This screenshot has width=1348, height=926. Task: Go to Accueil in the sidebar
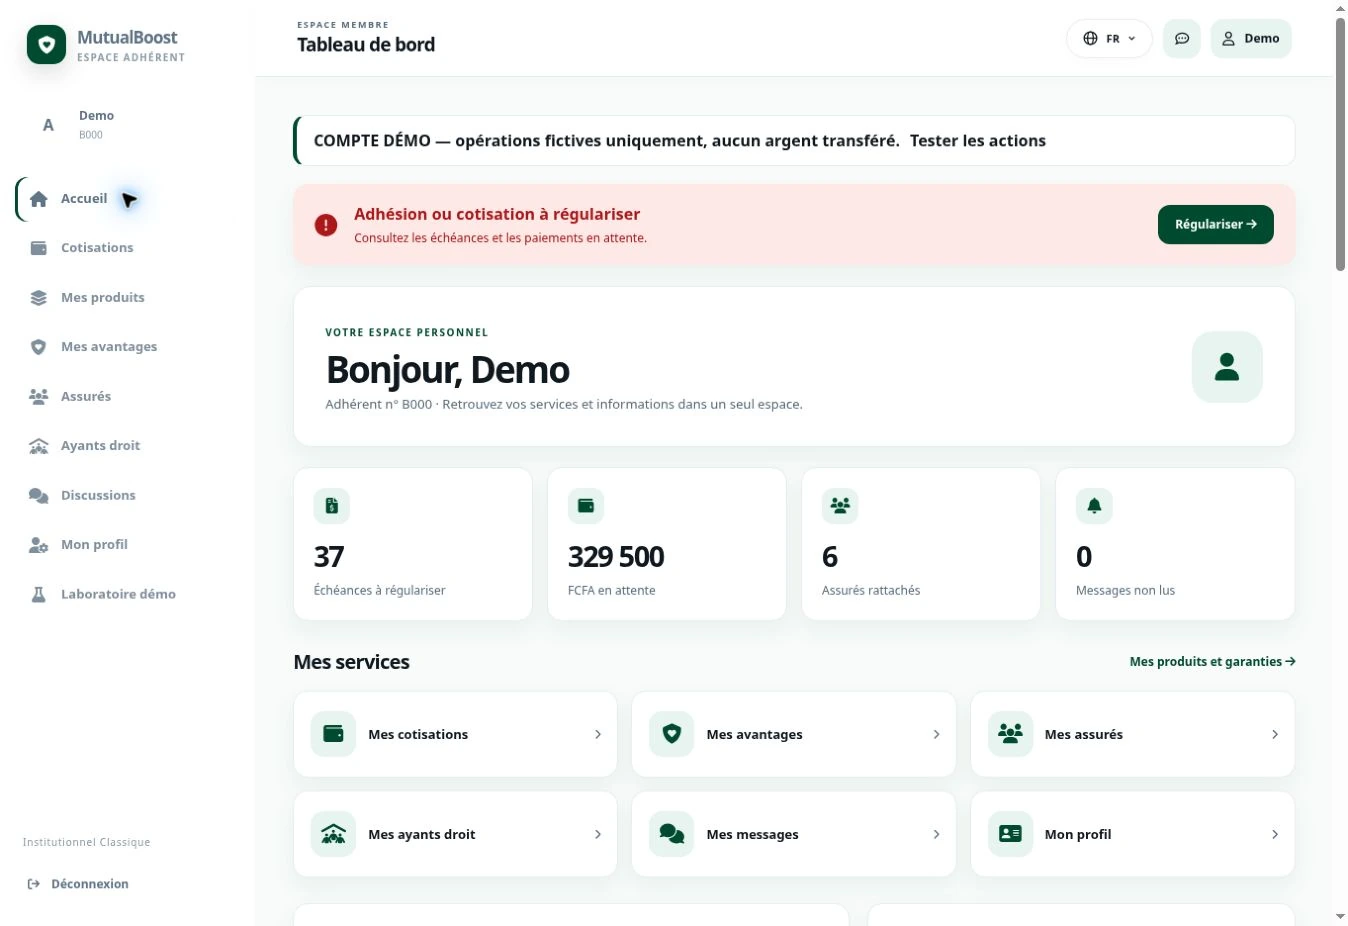tap(127, 199)
